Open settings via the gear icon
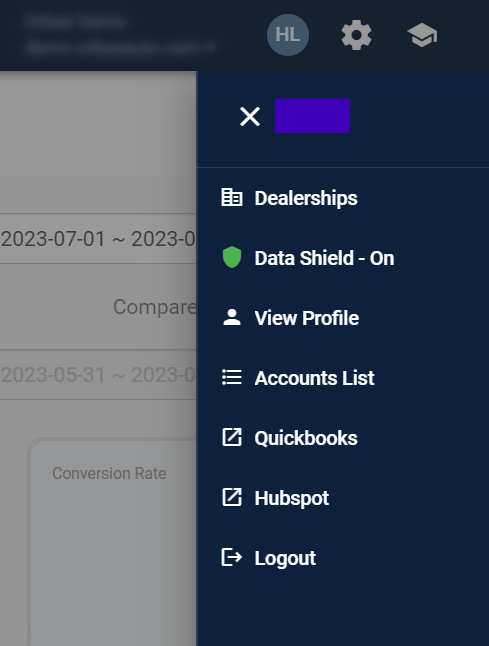Screen dimensions: 489x646 (356, 35)
